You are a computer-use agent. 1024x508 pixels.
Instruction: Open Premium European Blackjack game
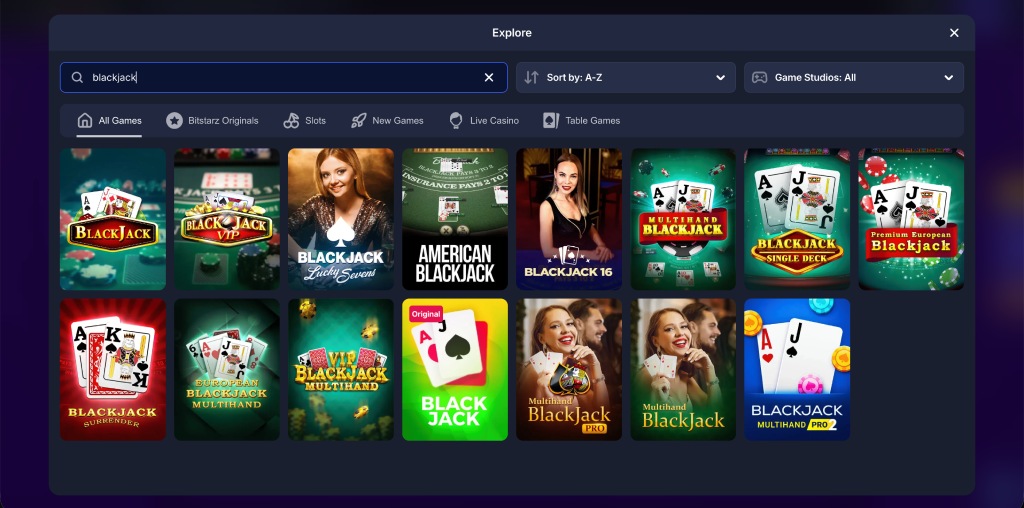pos(911,219)
